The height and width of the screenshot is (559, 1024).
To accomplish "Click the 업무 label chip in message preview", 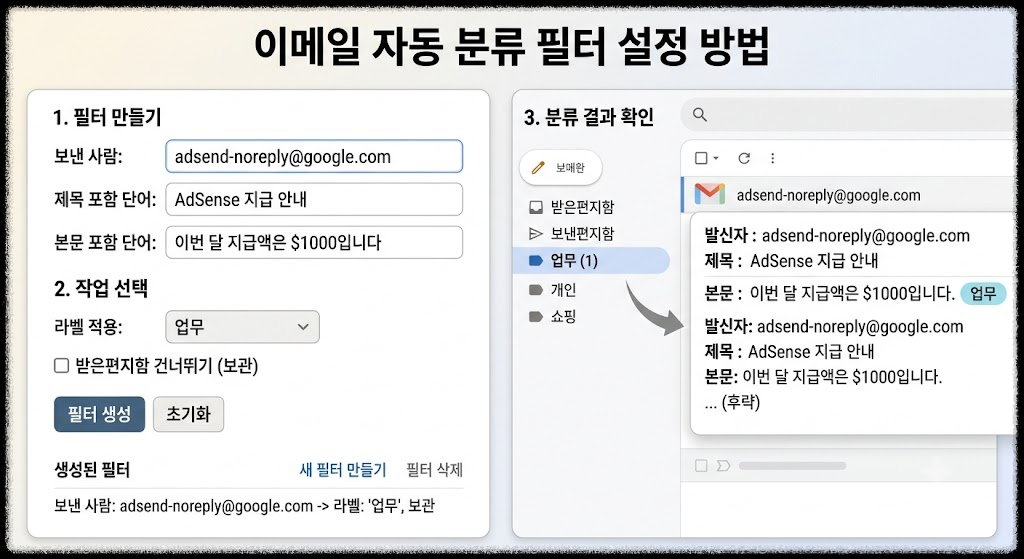I will [x=984, y=294].
